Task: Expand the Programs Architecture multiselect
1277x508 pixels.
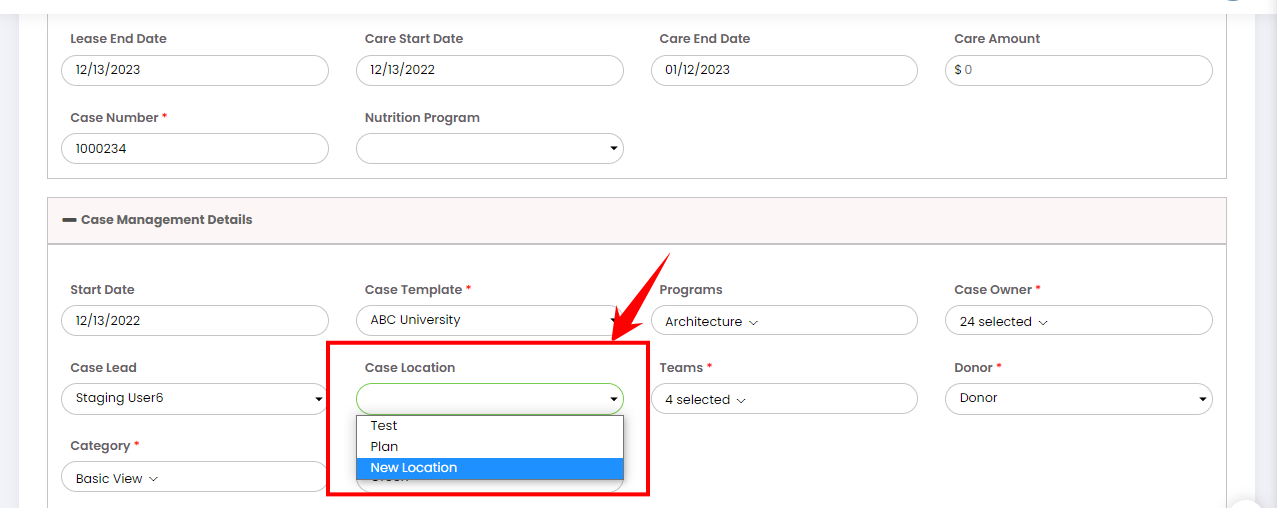Action: [x=784, y=321]
